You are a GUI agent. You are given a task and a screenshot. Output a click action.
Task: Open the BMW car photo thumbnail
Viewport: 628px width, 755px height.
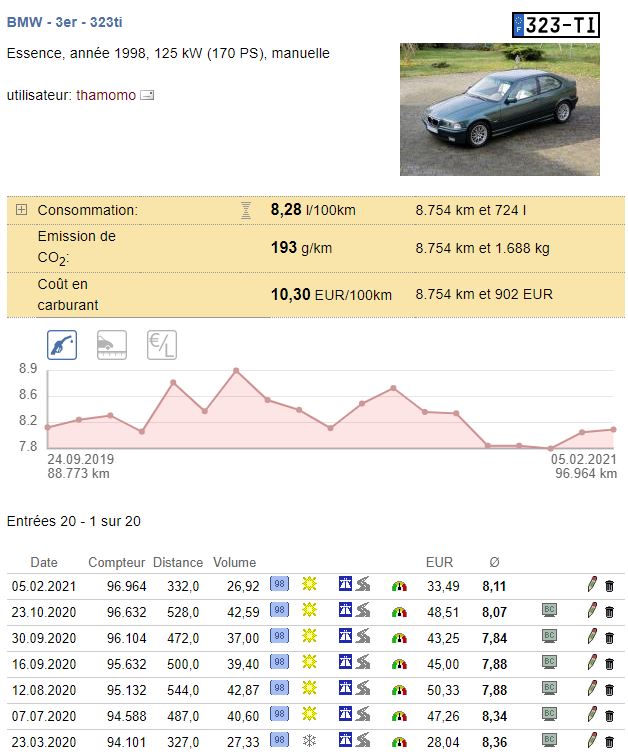[x=500, y=109]
